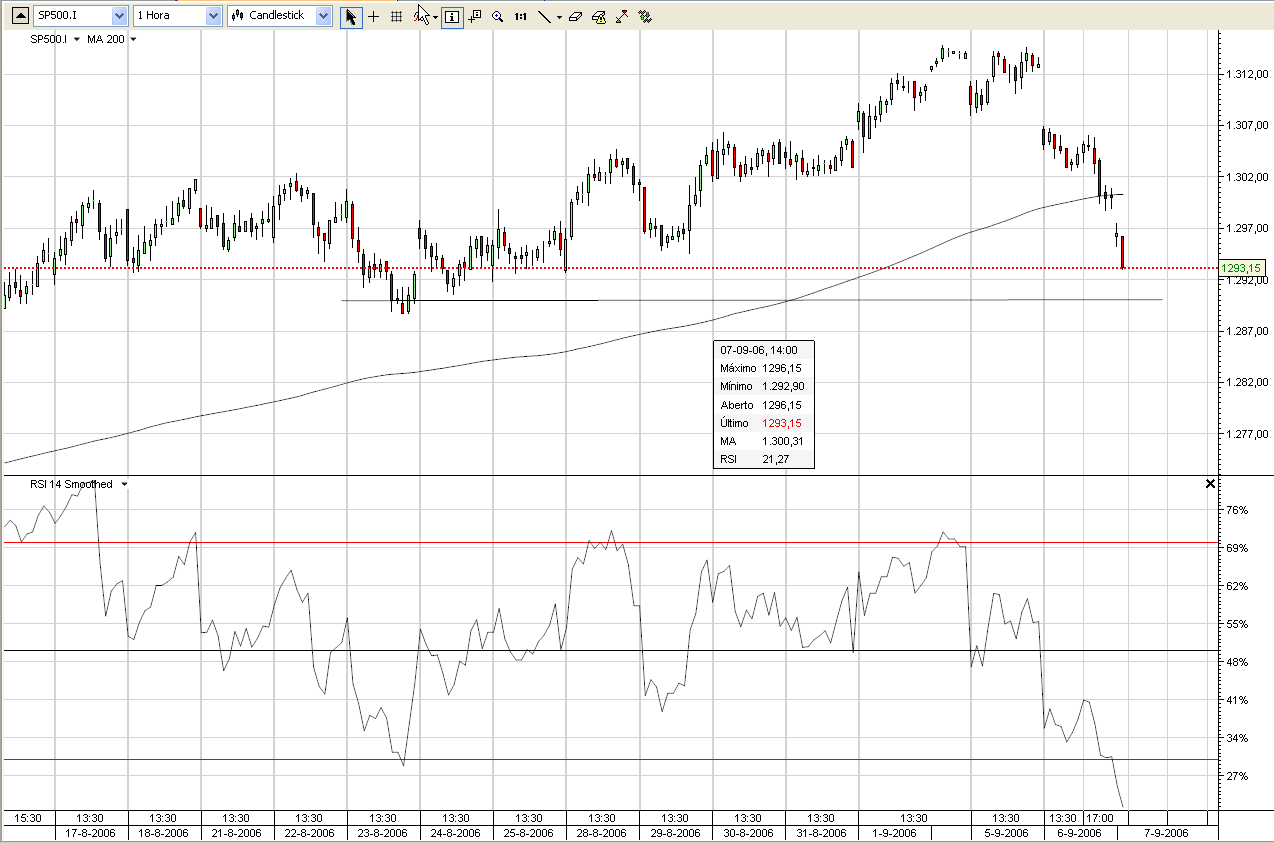Select the colored marker tool at toolbar end

pos(645,15)
